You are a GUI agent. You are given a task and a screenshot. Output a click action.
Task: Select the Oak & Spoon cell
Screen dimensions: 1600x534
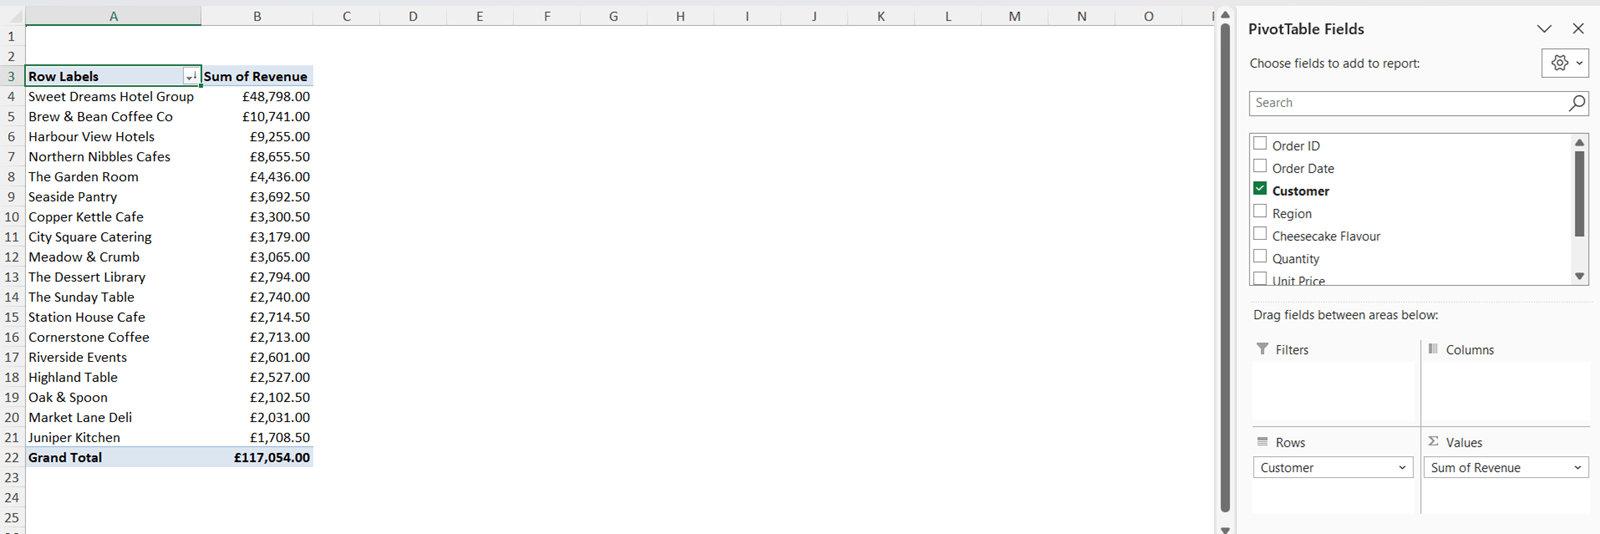coord(113,397)
